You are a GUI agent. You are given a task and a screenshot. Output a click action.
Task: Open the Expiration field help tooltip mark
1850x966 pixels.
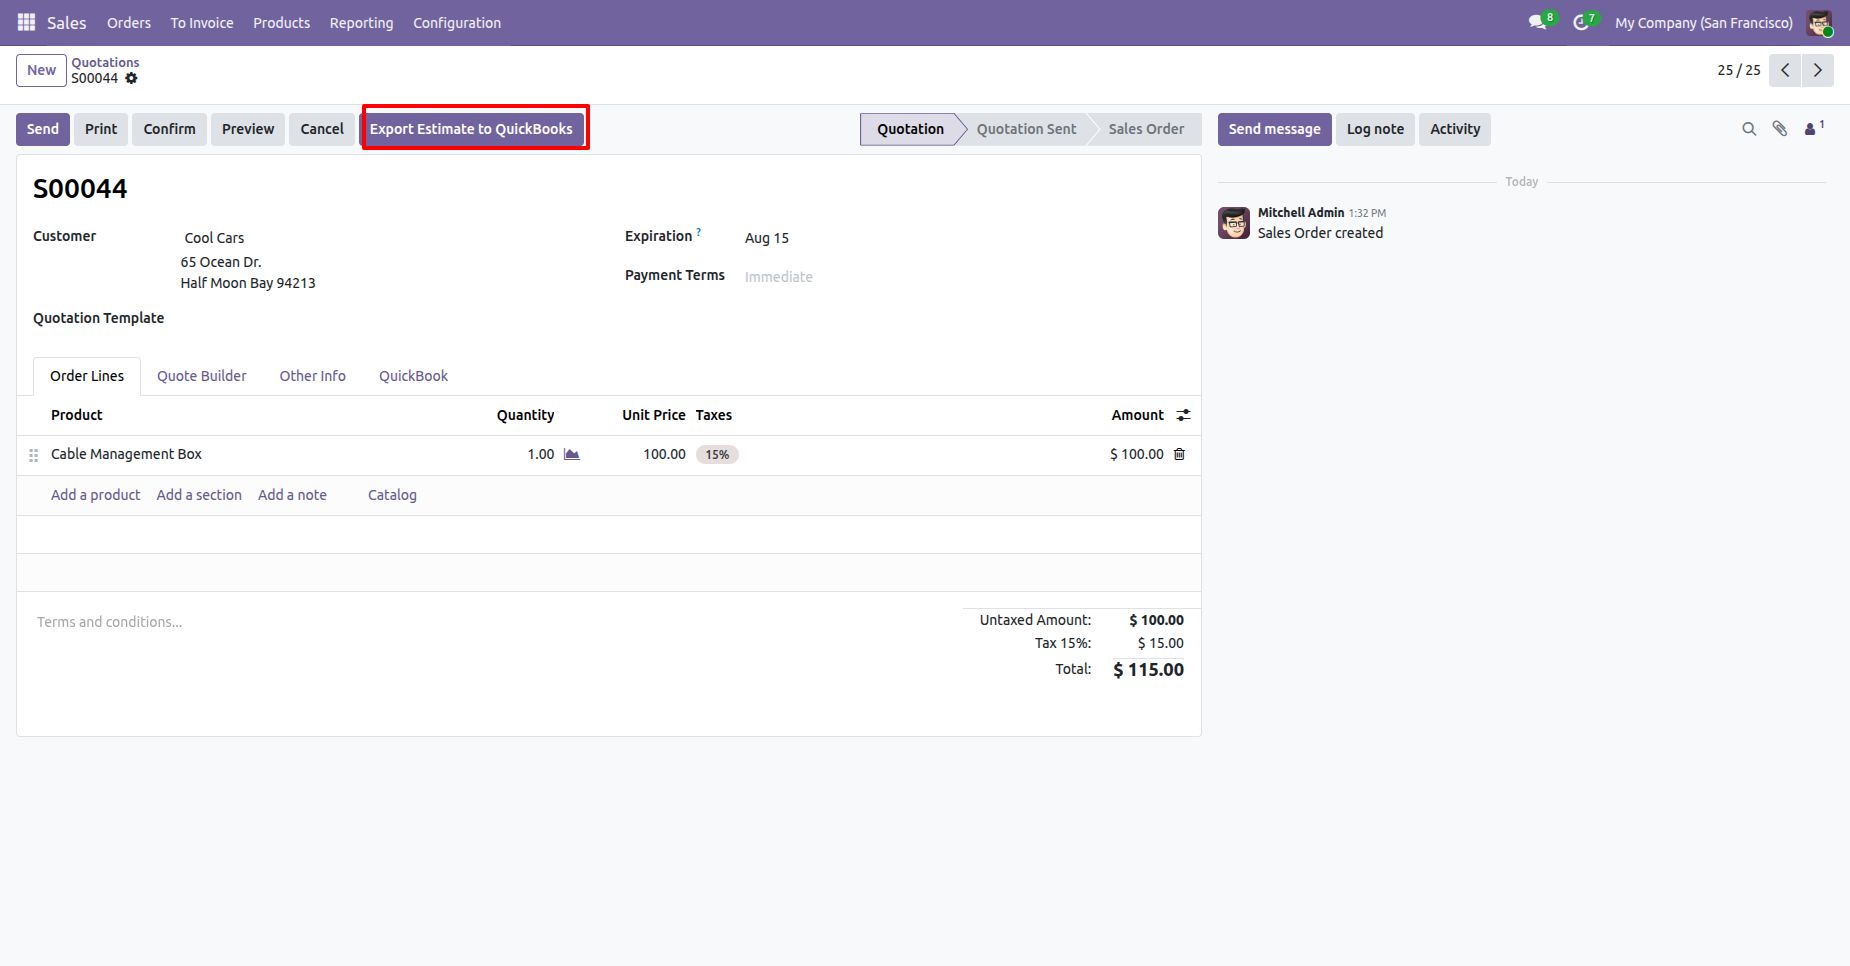[698, 232]
